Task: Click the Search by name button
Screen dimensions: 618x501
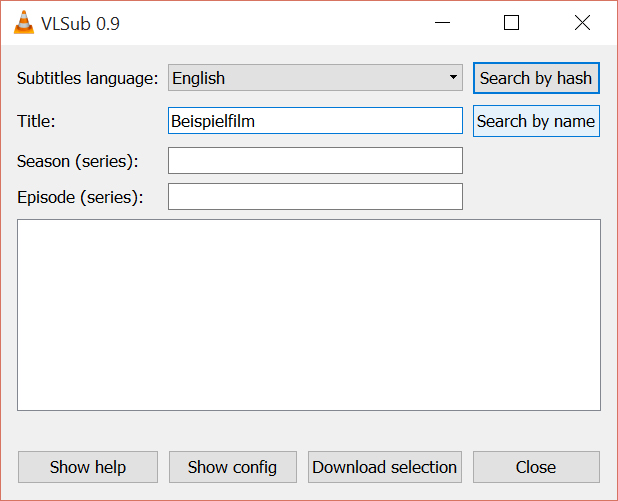Action: 536,121
